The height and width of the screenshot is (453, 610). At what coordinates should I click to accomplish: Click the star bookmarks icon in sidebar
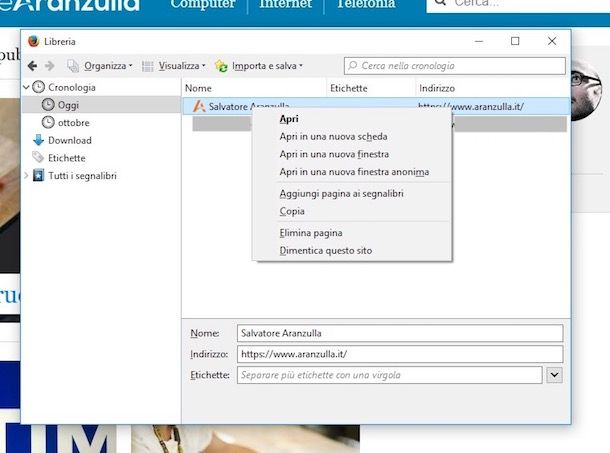click(38, 176)
